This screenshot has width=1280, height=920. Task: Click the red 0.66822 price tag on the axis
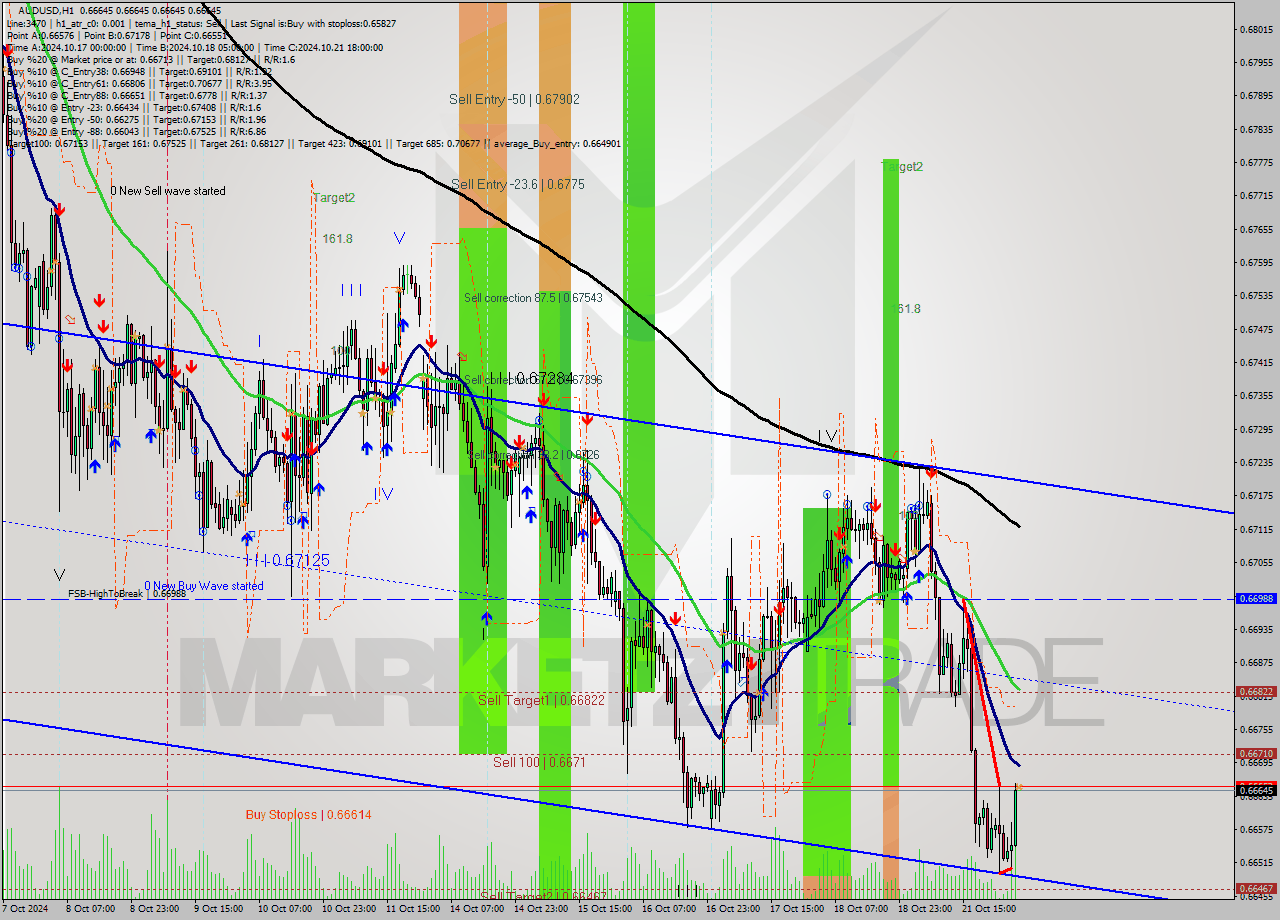(x=1257, y=691)
